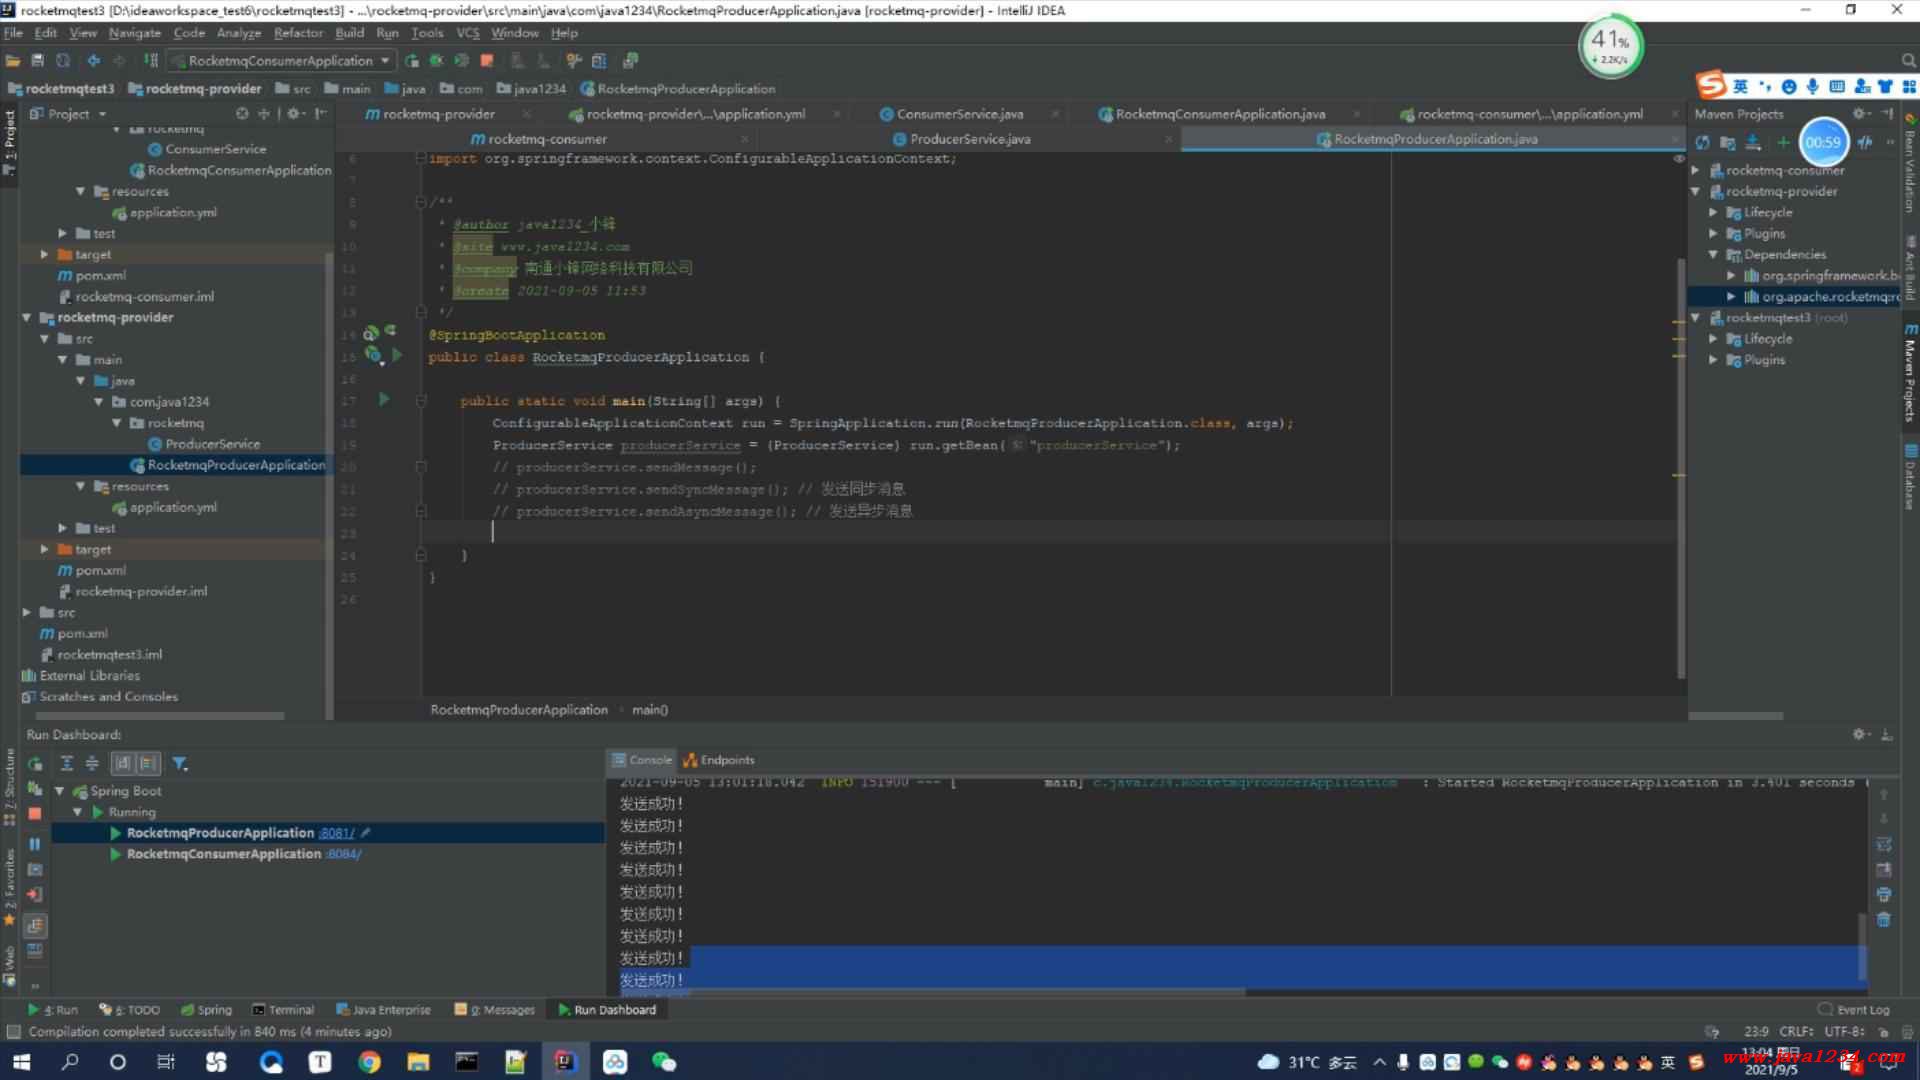Click Expand All in Run Dashboard toolbar
This screenshot has width=1920, height=1080.
(67, 763)
